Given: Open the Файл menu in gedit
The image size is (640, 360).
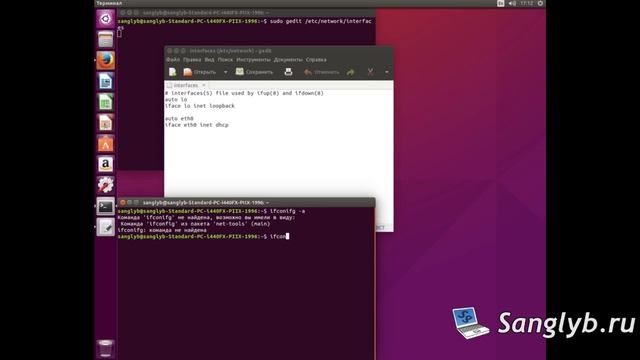Looking at the screenshot, I should [173, 60].
